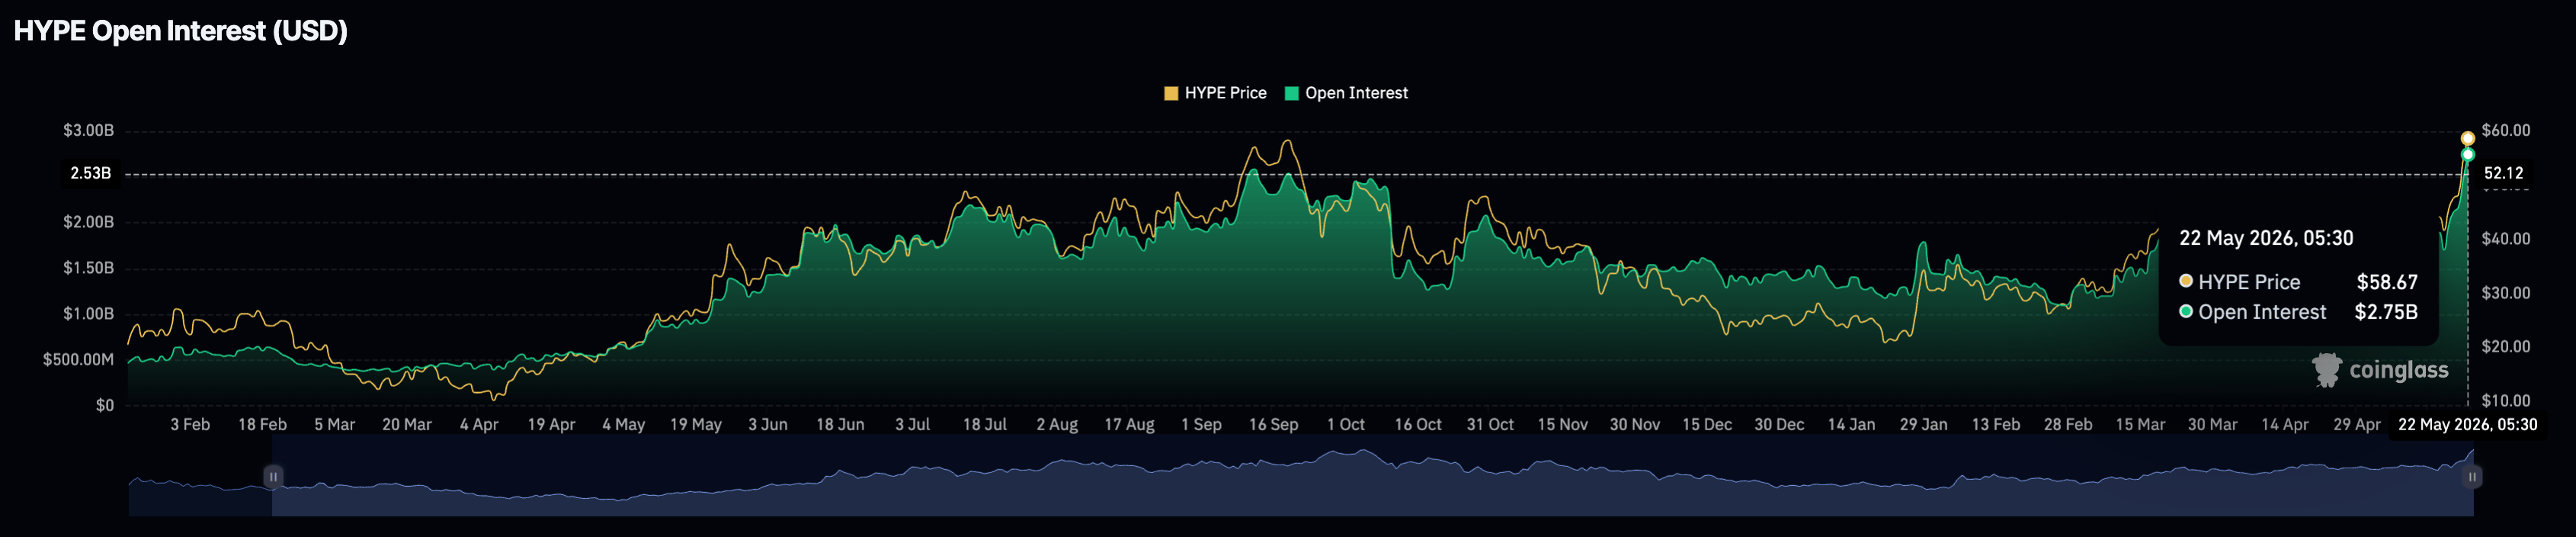
Task: Click the 31 Oct date label
Action: click(x=1490, y=425)
